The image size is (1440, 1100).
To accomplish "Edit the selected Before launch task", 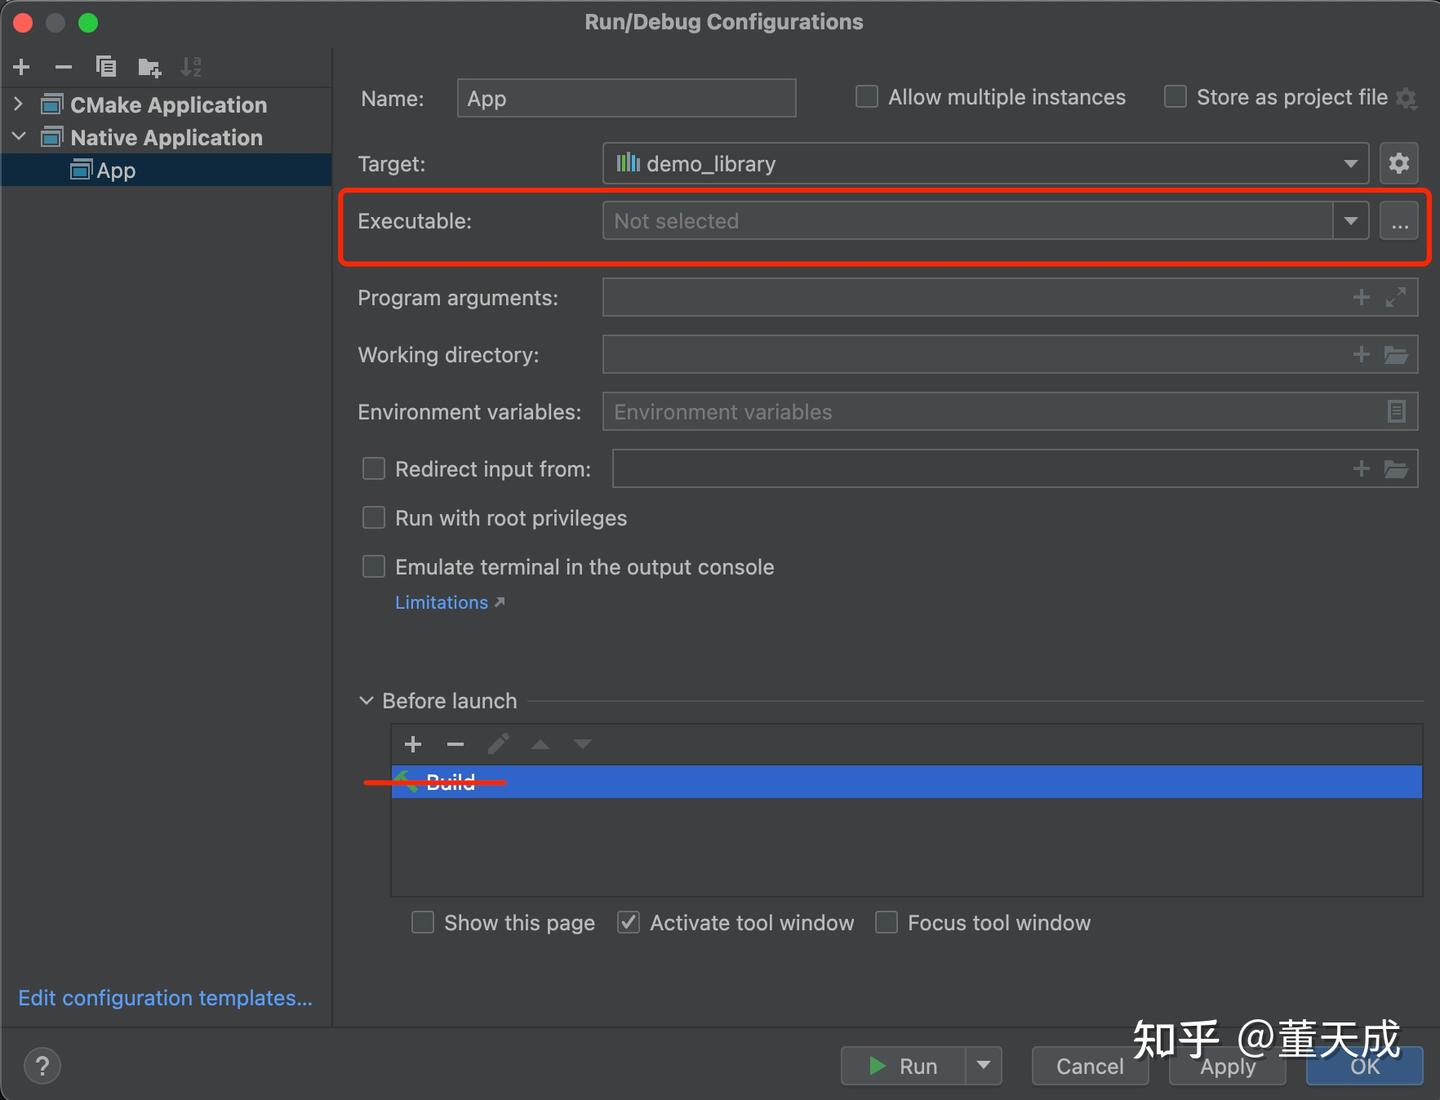I will pos(498,744).
